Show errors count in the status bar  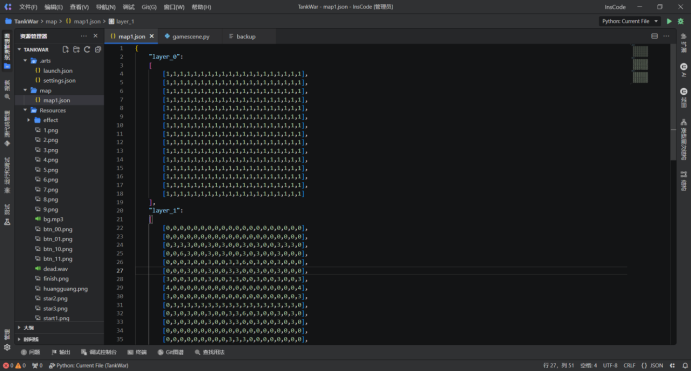[x=8, y=366]
